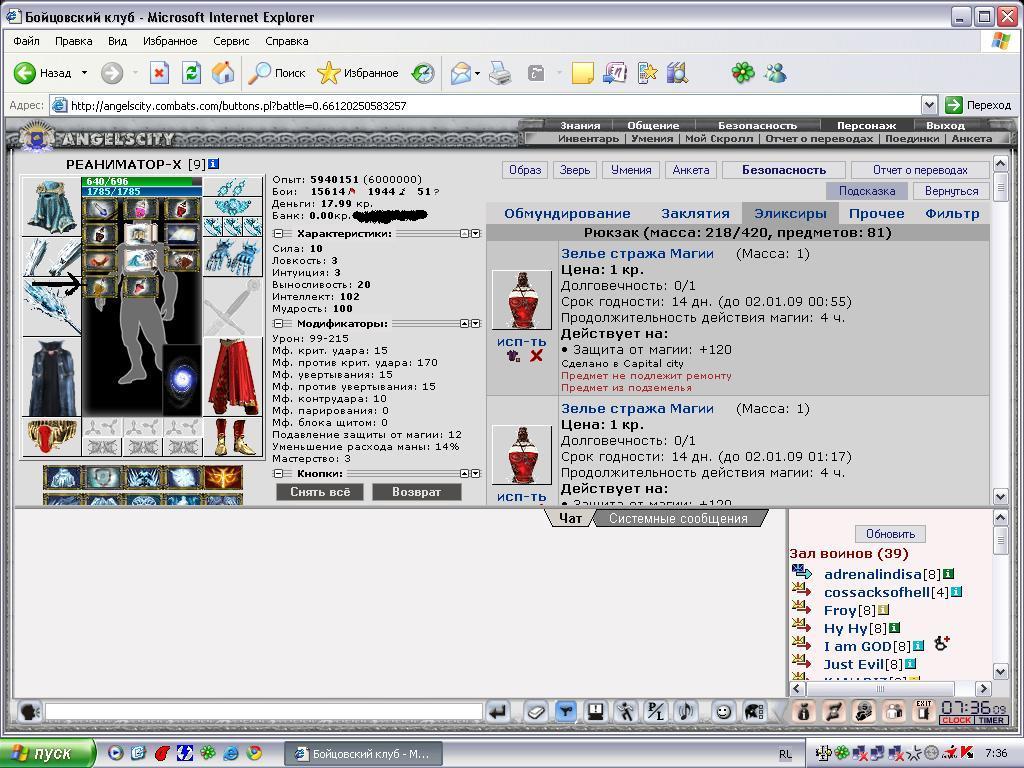Select the ice gloves equipment slot
Screen dimensions: 1024x768
pos(233,258)
